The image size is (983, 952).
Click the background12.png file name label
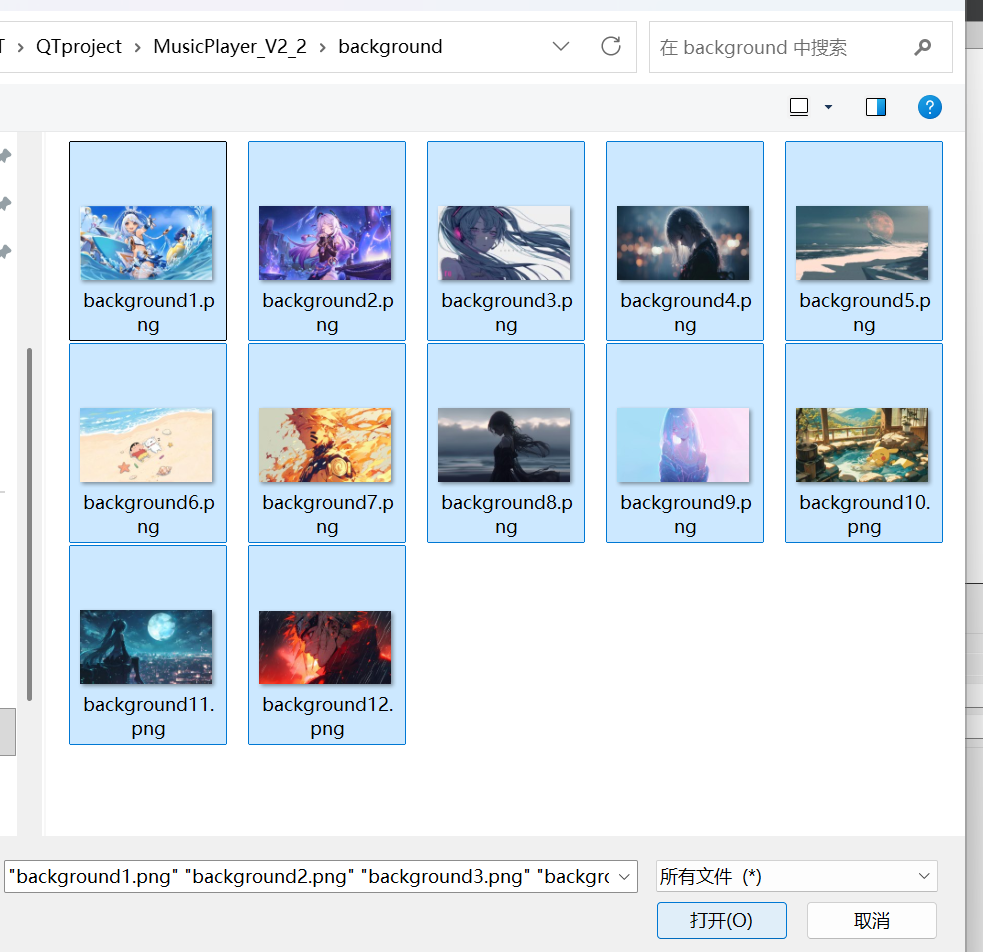328,716
